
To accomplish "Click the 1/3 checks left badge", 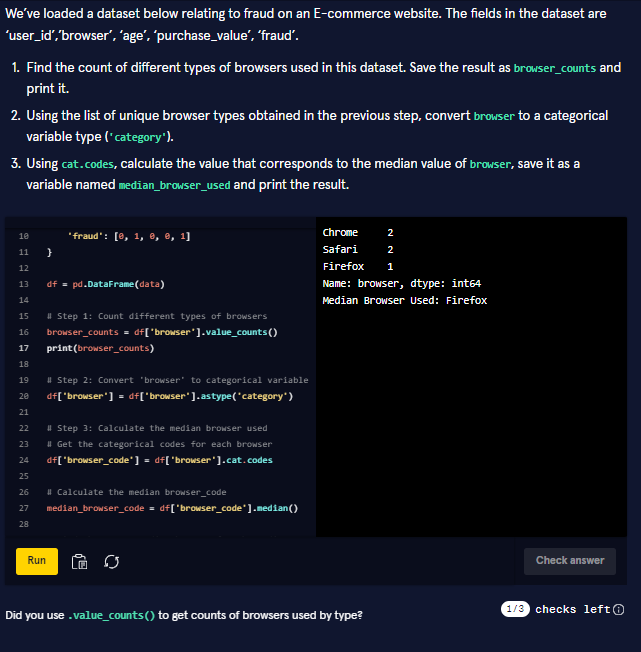I will pyautogui.click(x=515, y=609).
